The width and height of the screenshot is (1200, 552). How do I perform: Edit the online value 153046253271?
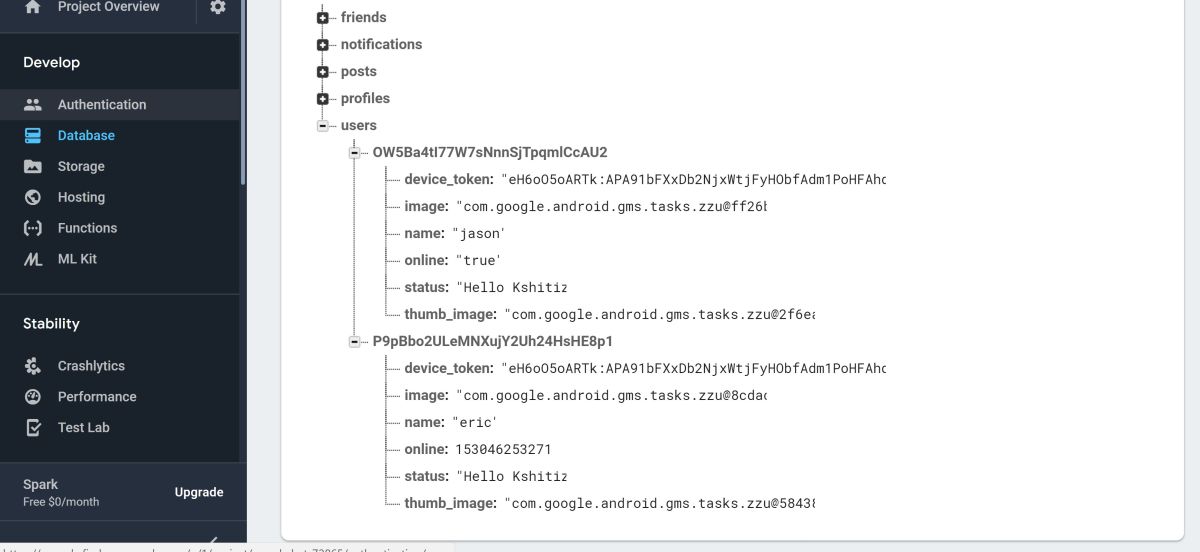click(x=503, y=449)
